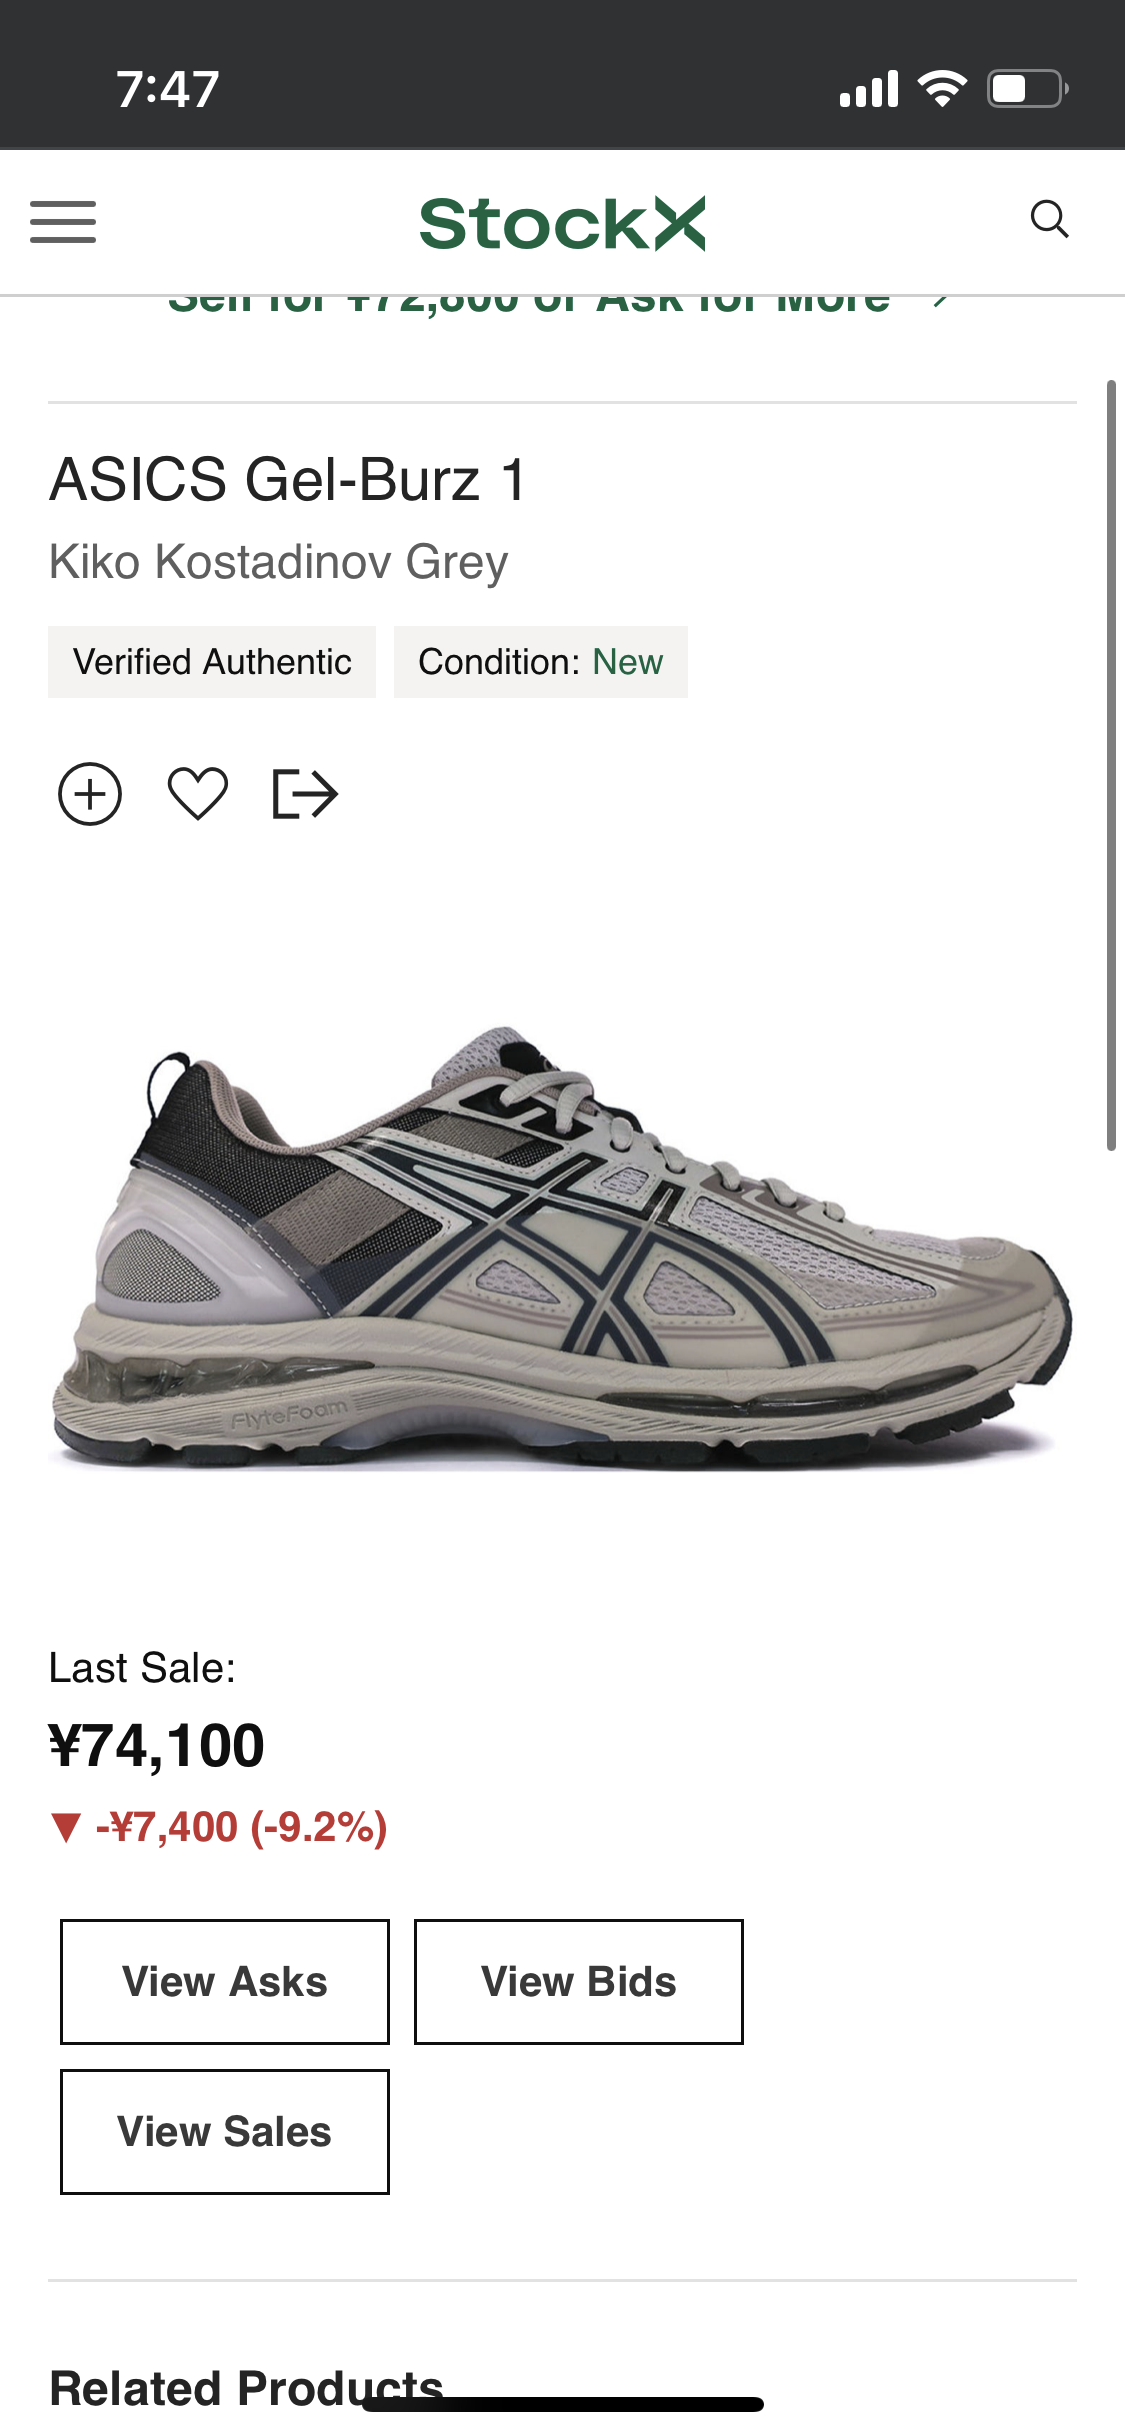Screen dimensions: 1125x2436
Task: Share the product with share icon
Action: click(305, 795)
